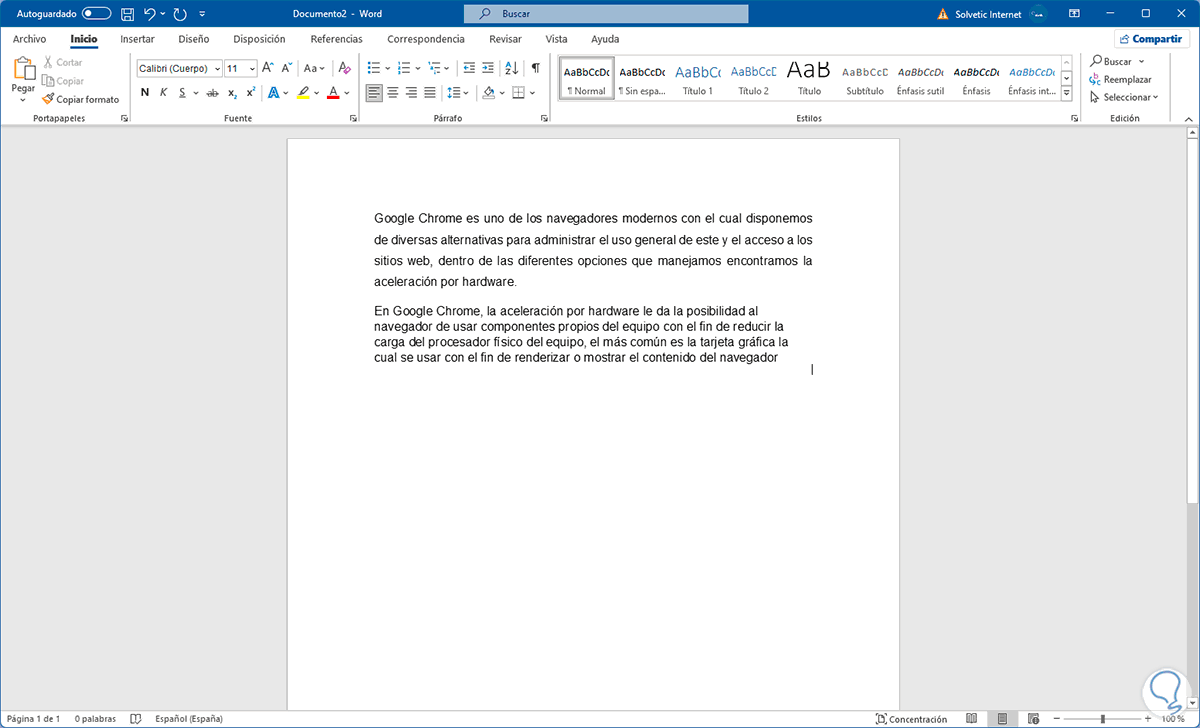The image size is (1200, 728).
Task: Click the warning triangle next to Solvetic Internet
Action: pyautogui.click(x=943, y=14)
